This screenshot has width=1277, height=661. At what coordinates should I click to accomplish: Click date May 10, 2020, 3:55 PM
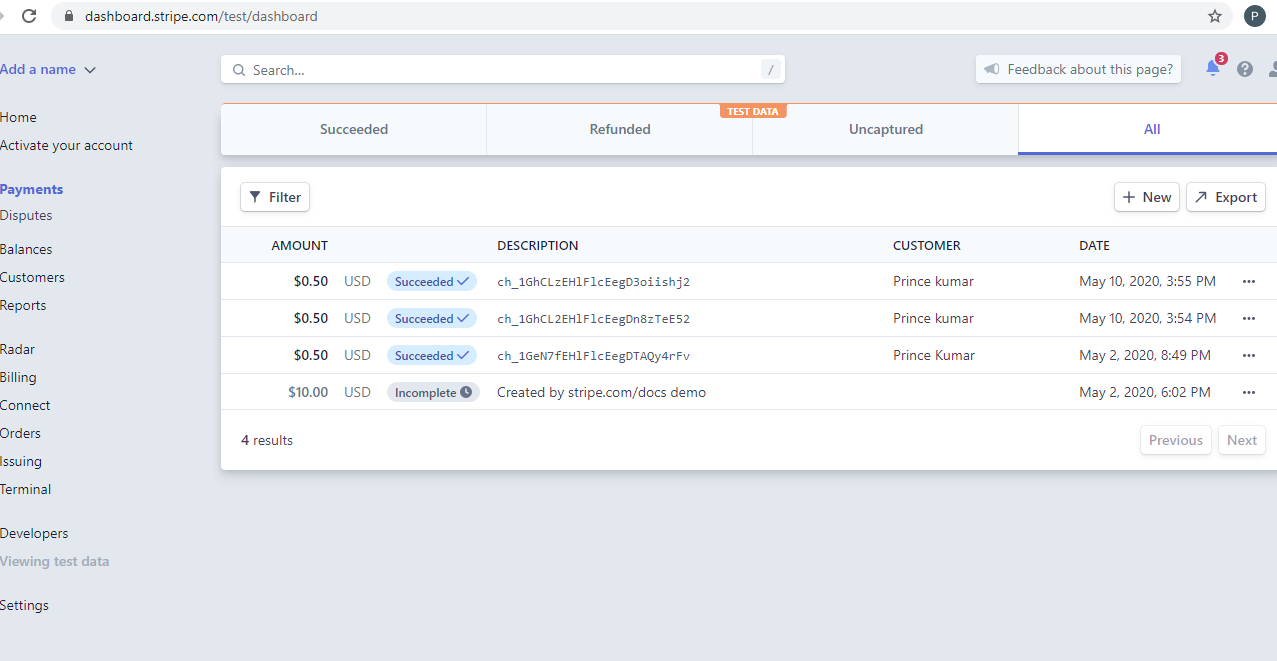coord(1147,282)
